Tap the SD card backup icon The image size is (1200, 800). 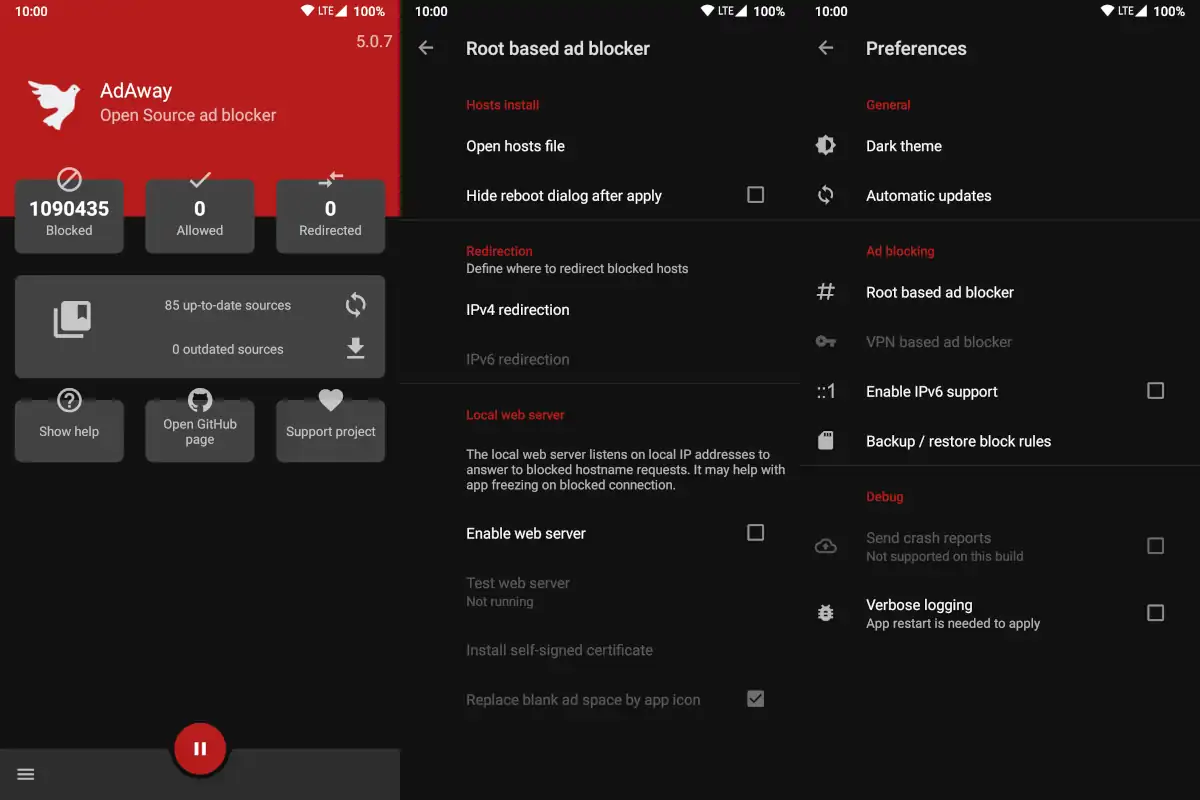coord(826,440)
